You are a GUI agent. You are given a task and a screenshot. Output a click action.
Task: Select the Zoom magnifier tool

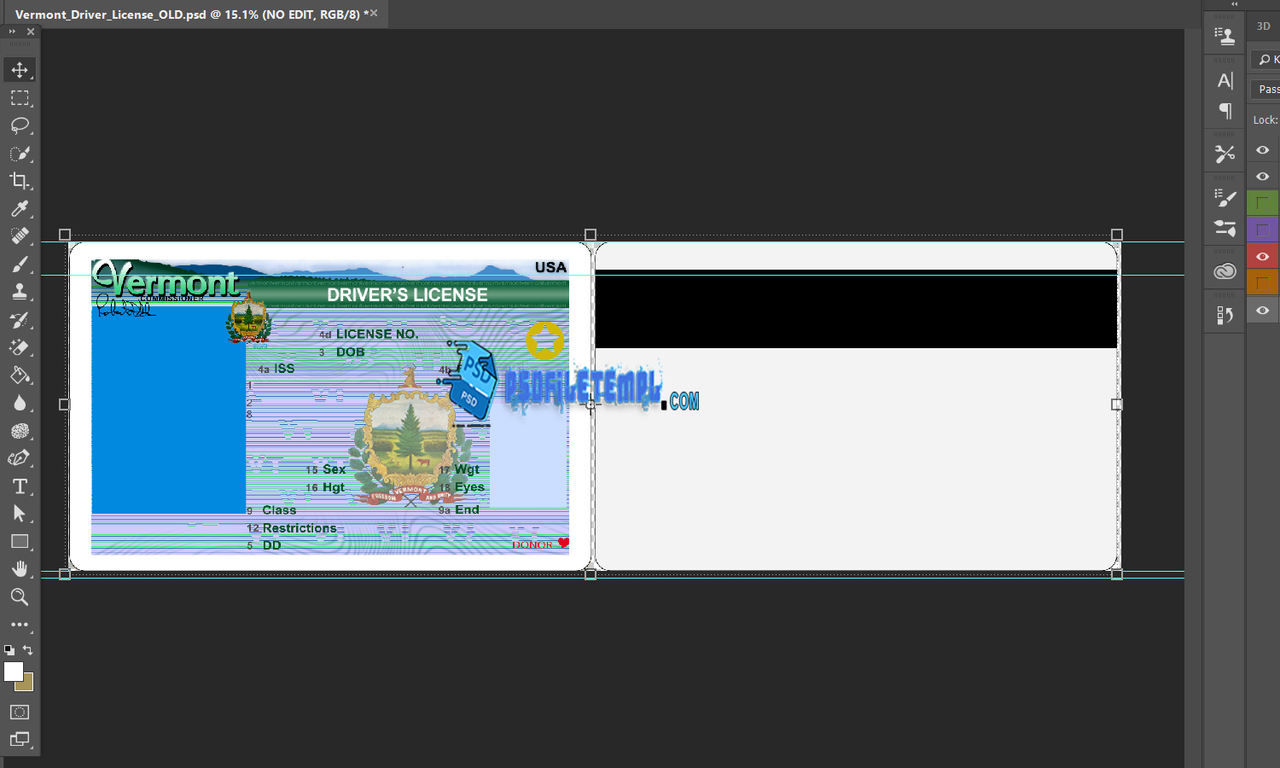(19, 597)
